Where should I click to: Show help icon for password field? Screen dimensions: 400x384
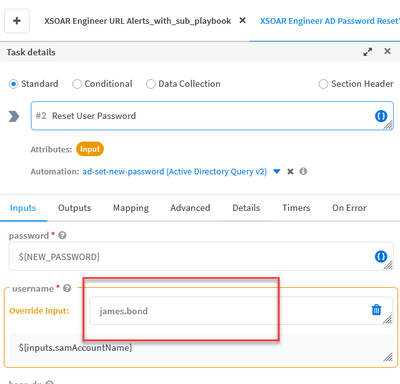point(62,235)
